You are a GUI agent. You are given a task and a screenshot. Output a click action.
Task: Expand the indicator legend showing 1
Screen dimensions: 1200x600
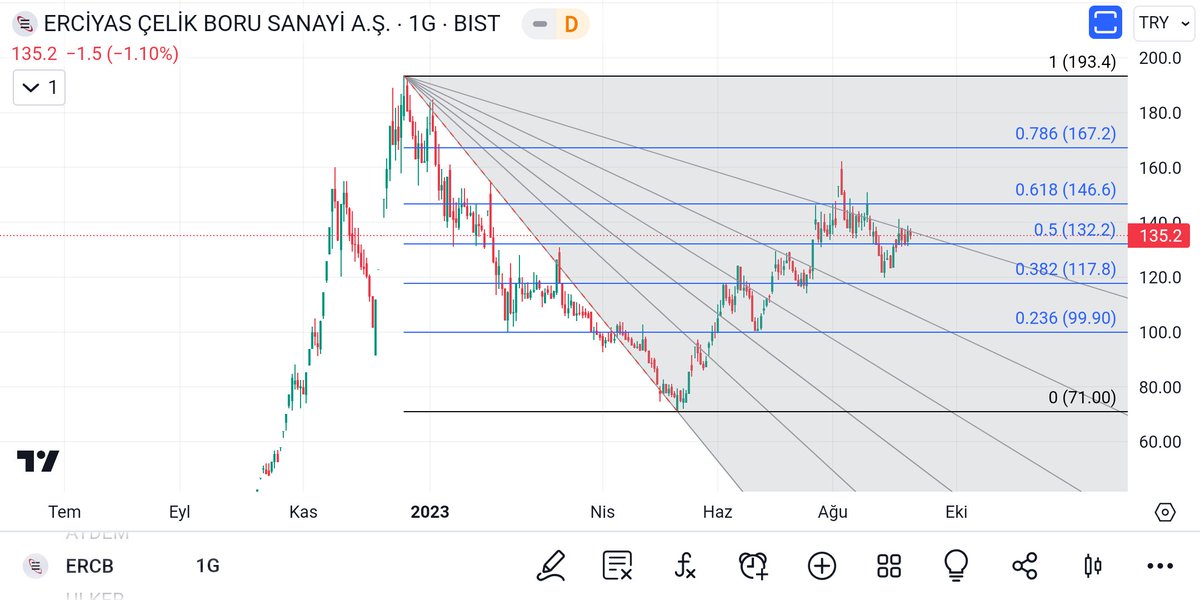click(39, 88)
